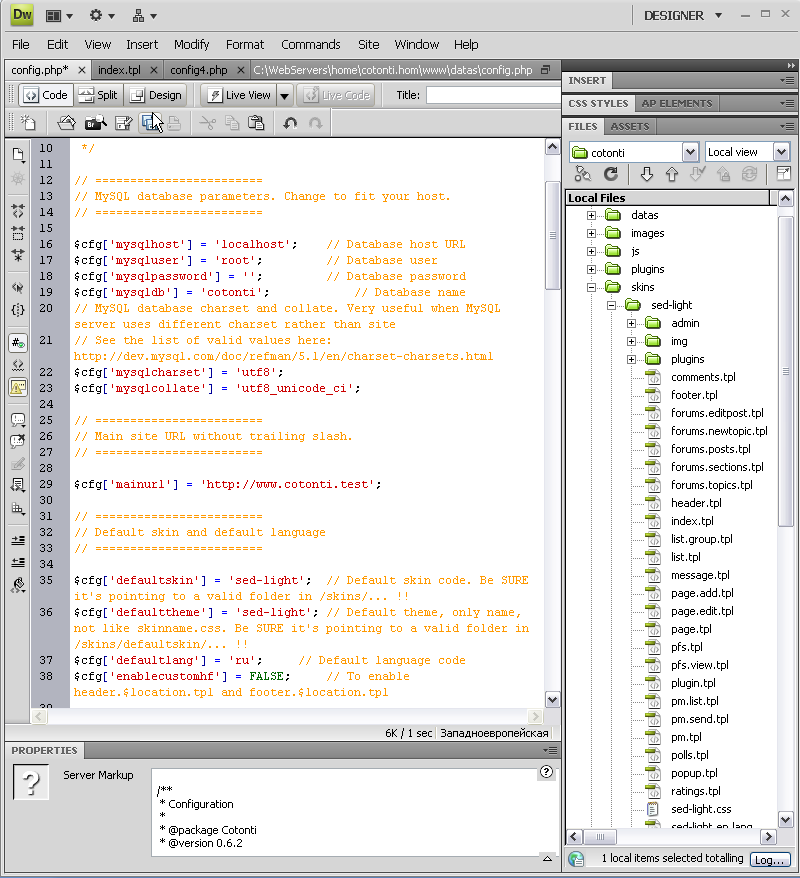This screenshot has height=878, width=800.
Task: Open the Commands menu
Action: (x=310, y=44)
